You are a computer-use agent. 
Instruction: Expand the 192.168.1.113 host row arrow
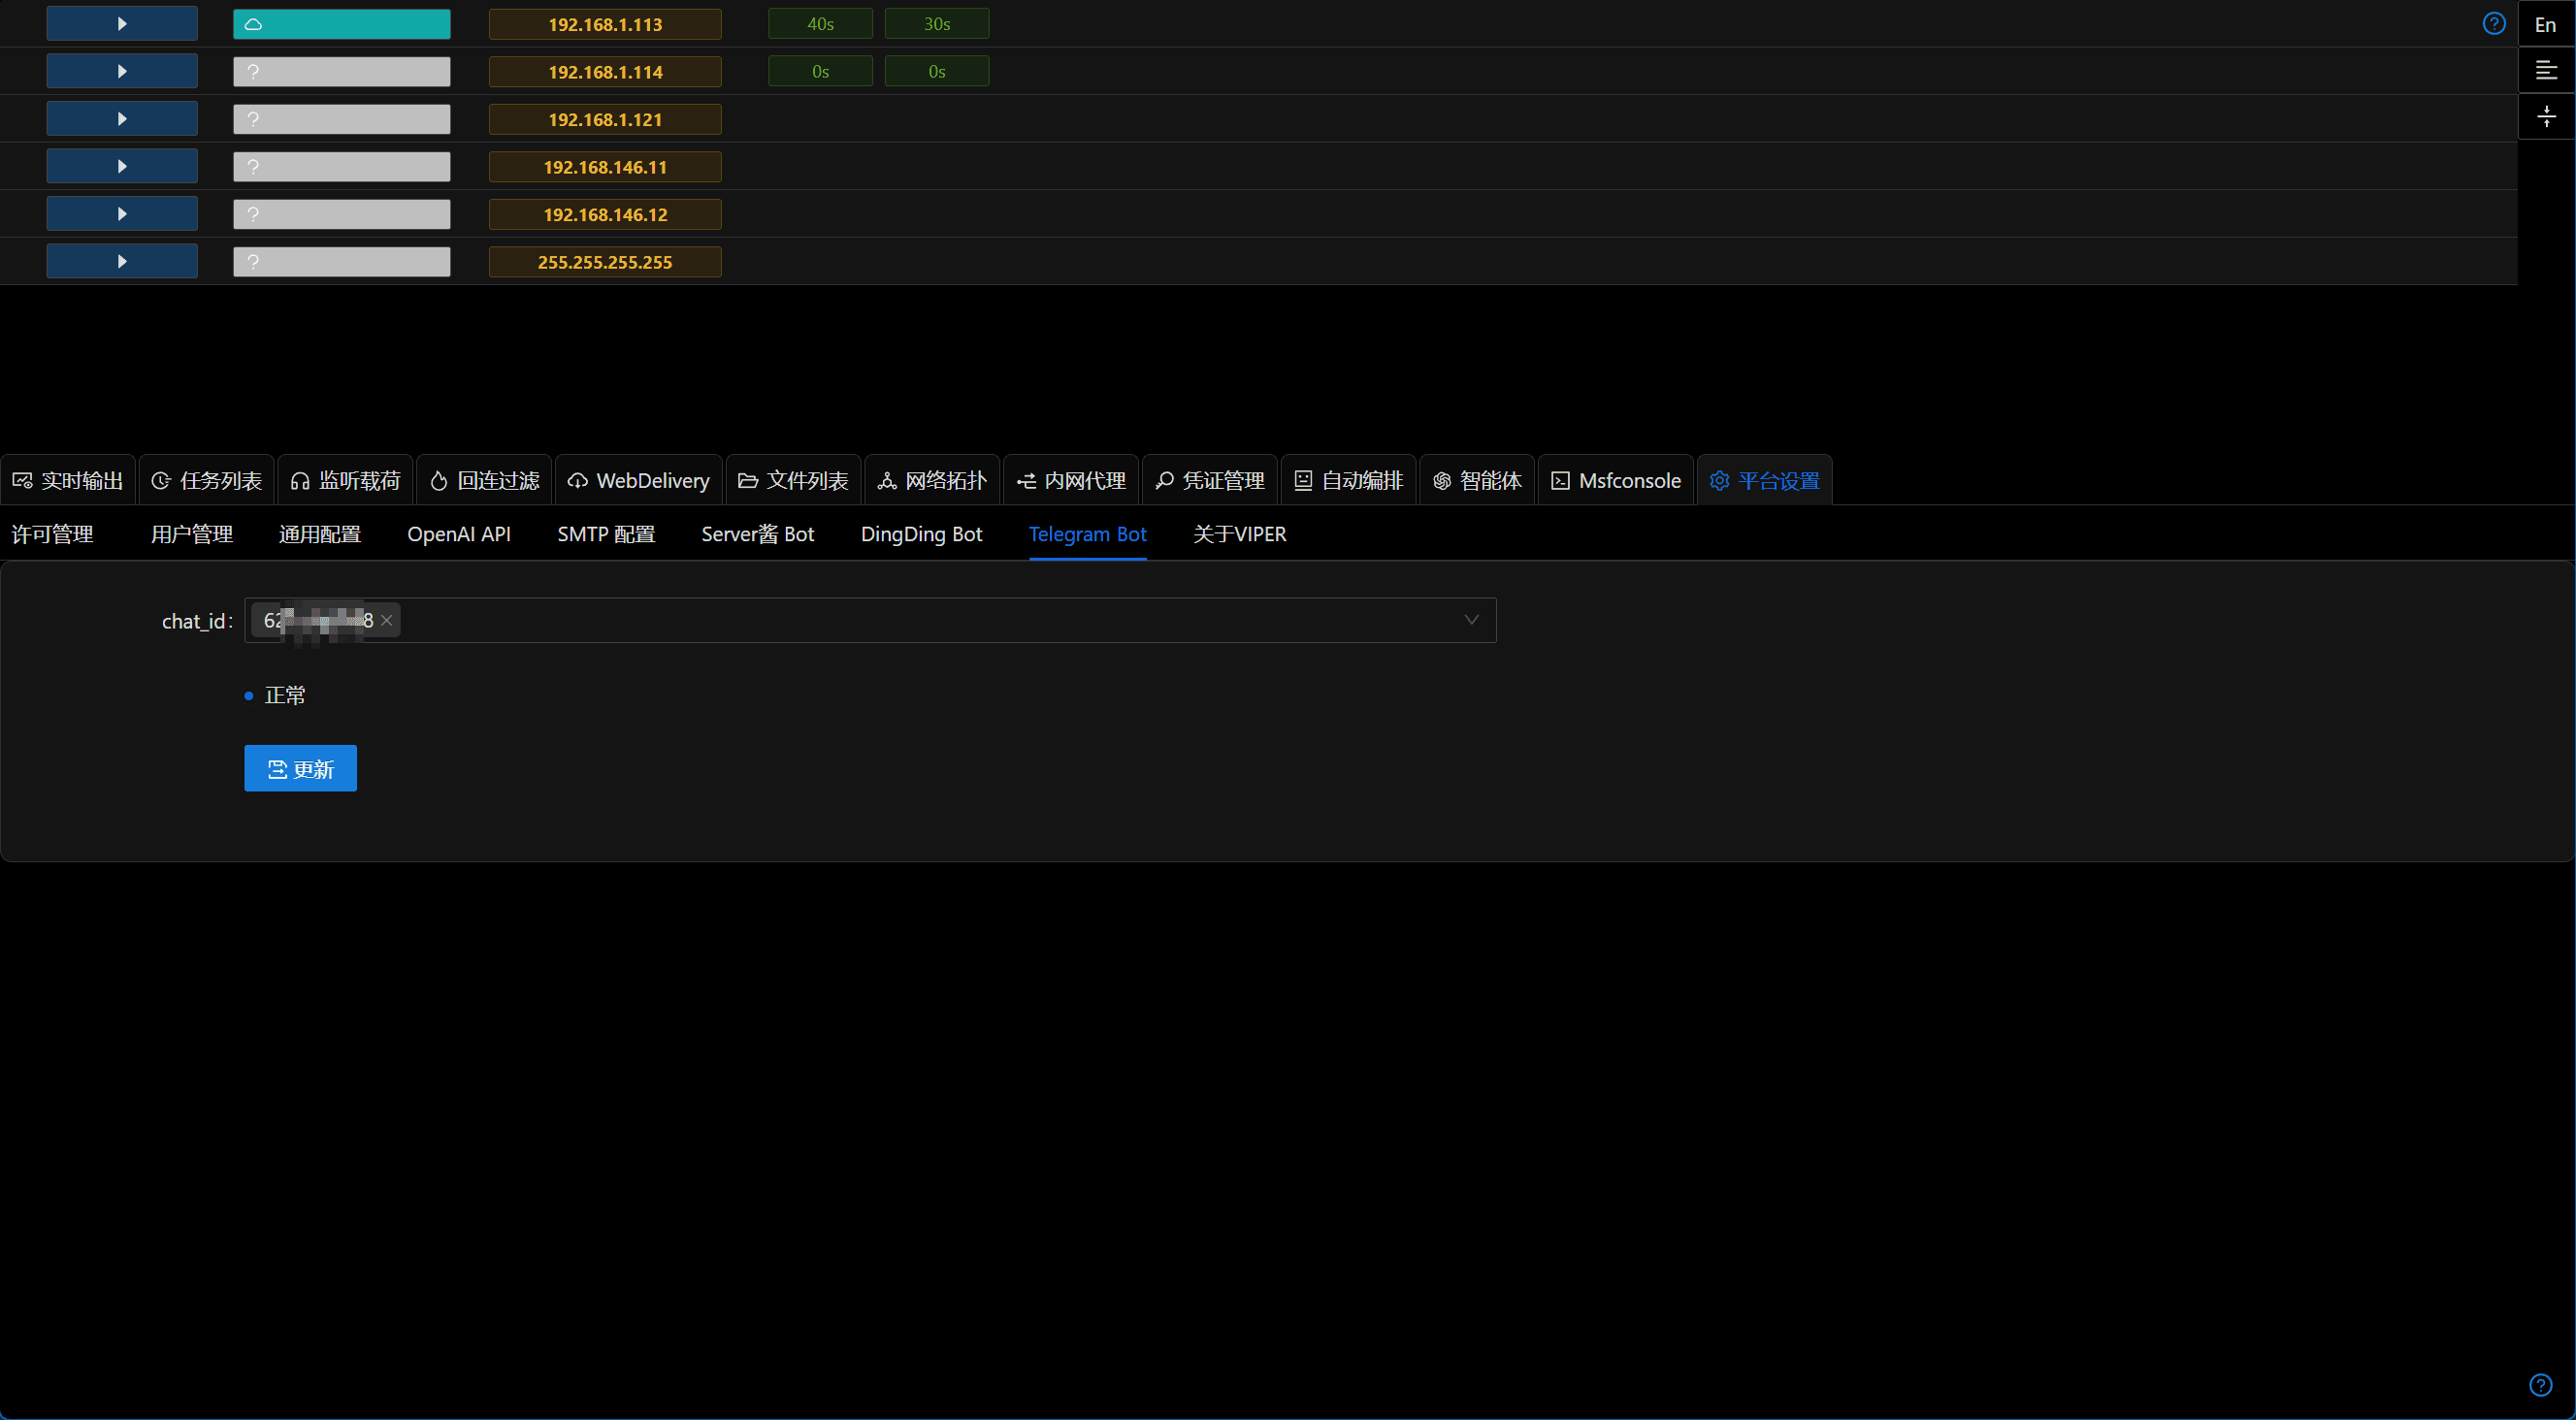(122, 24)
